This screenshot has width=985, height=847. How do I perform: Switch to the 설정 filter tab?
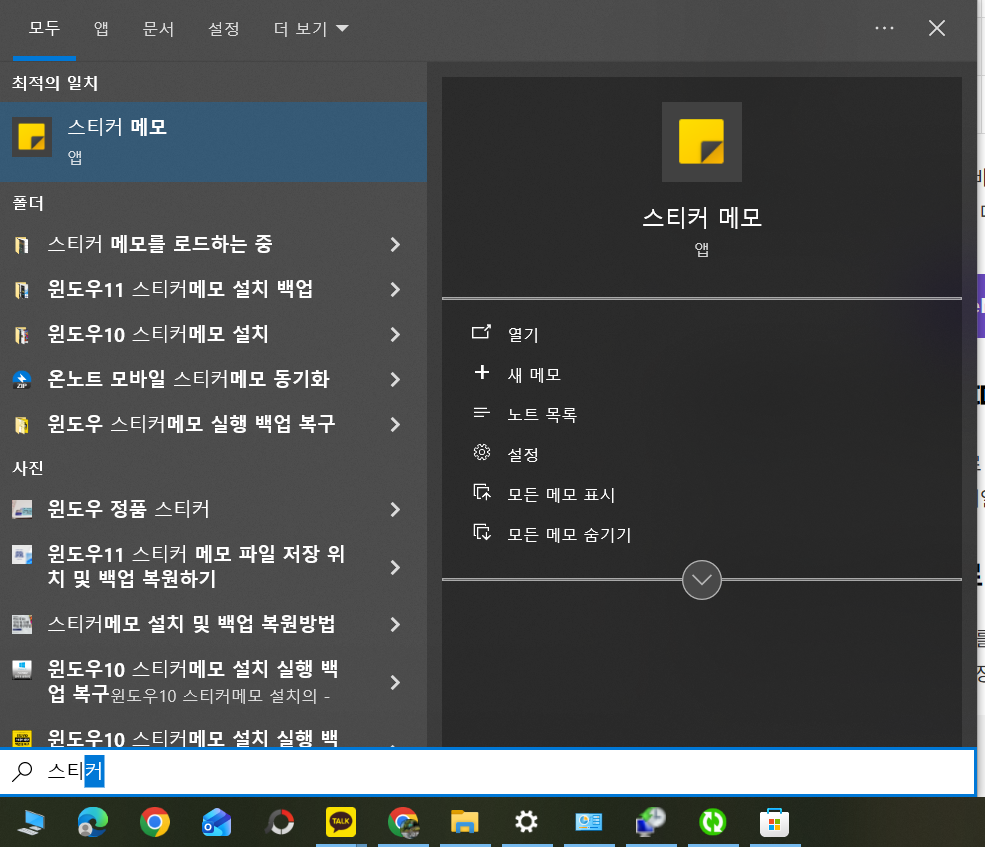pos(224,29)
